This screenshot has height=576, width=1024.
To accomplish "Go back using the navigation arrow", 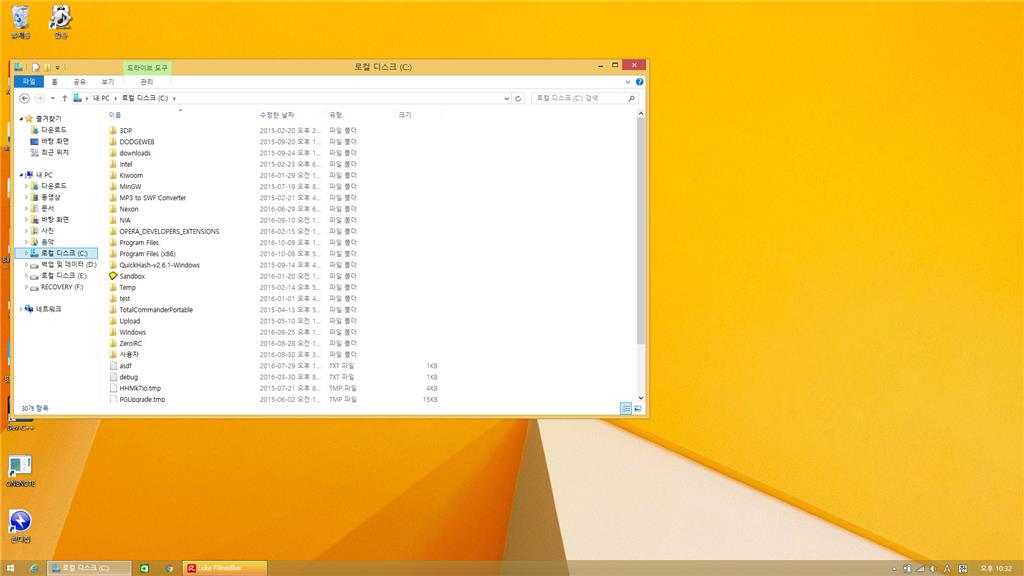I will click(24, 98).
